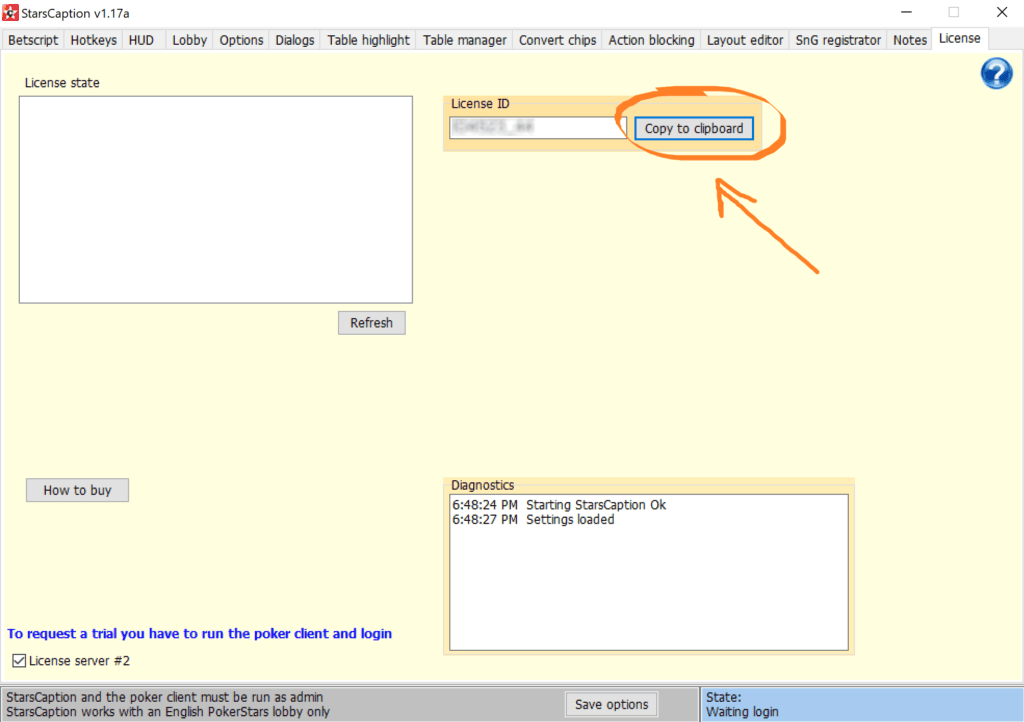Select the SnG registrator tab

tap(838, 40)
